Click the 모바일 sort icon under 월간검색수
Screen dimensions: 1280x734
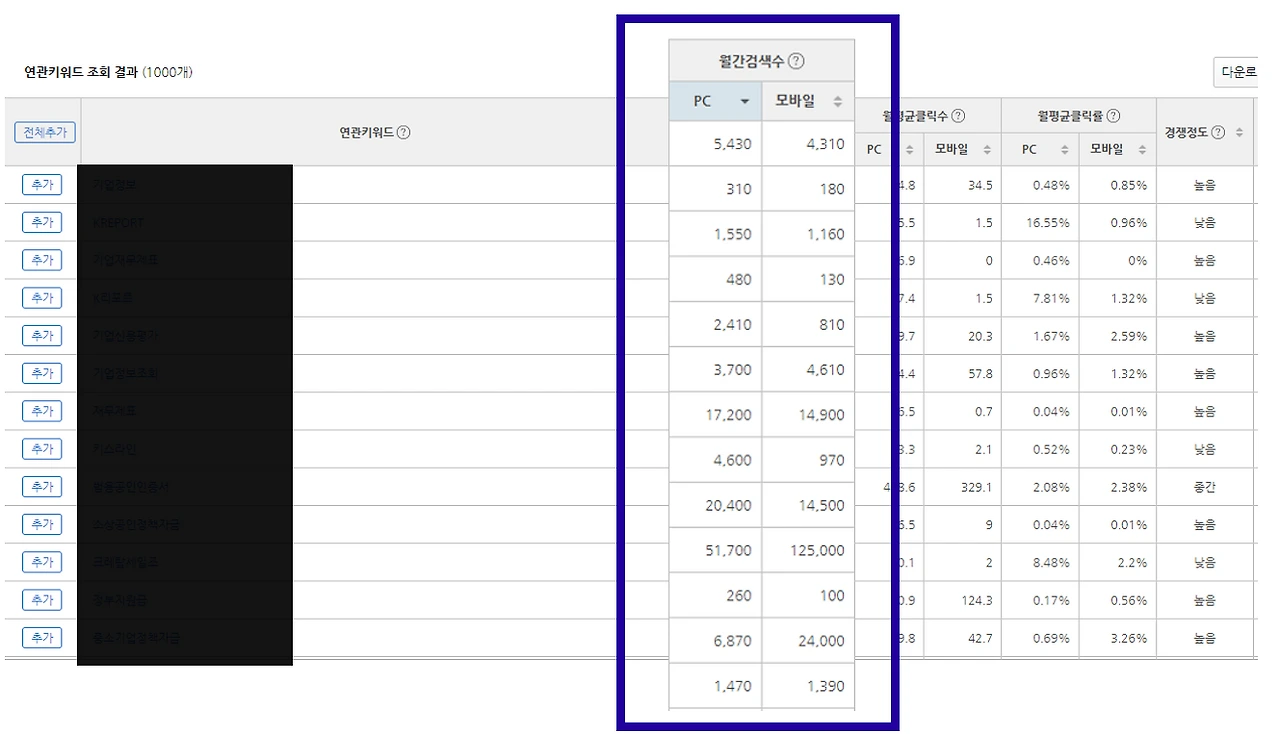tap(836, 100)
